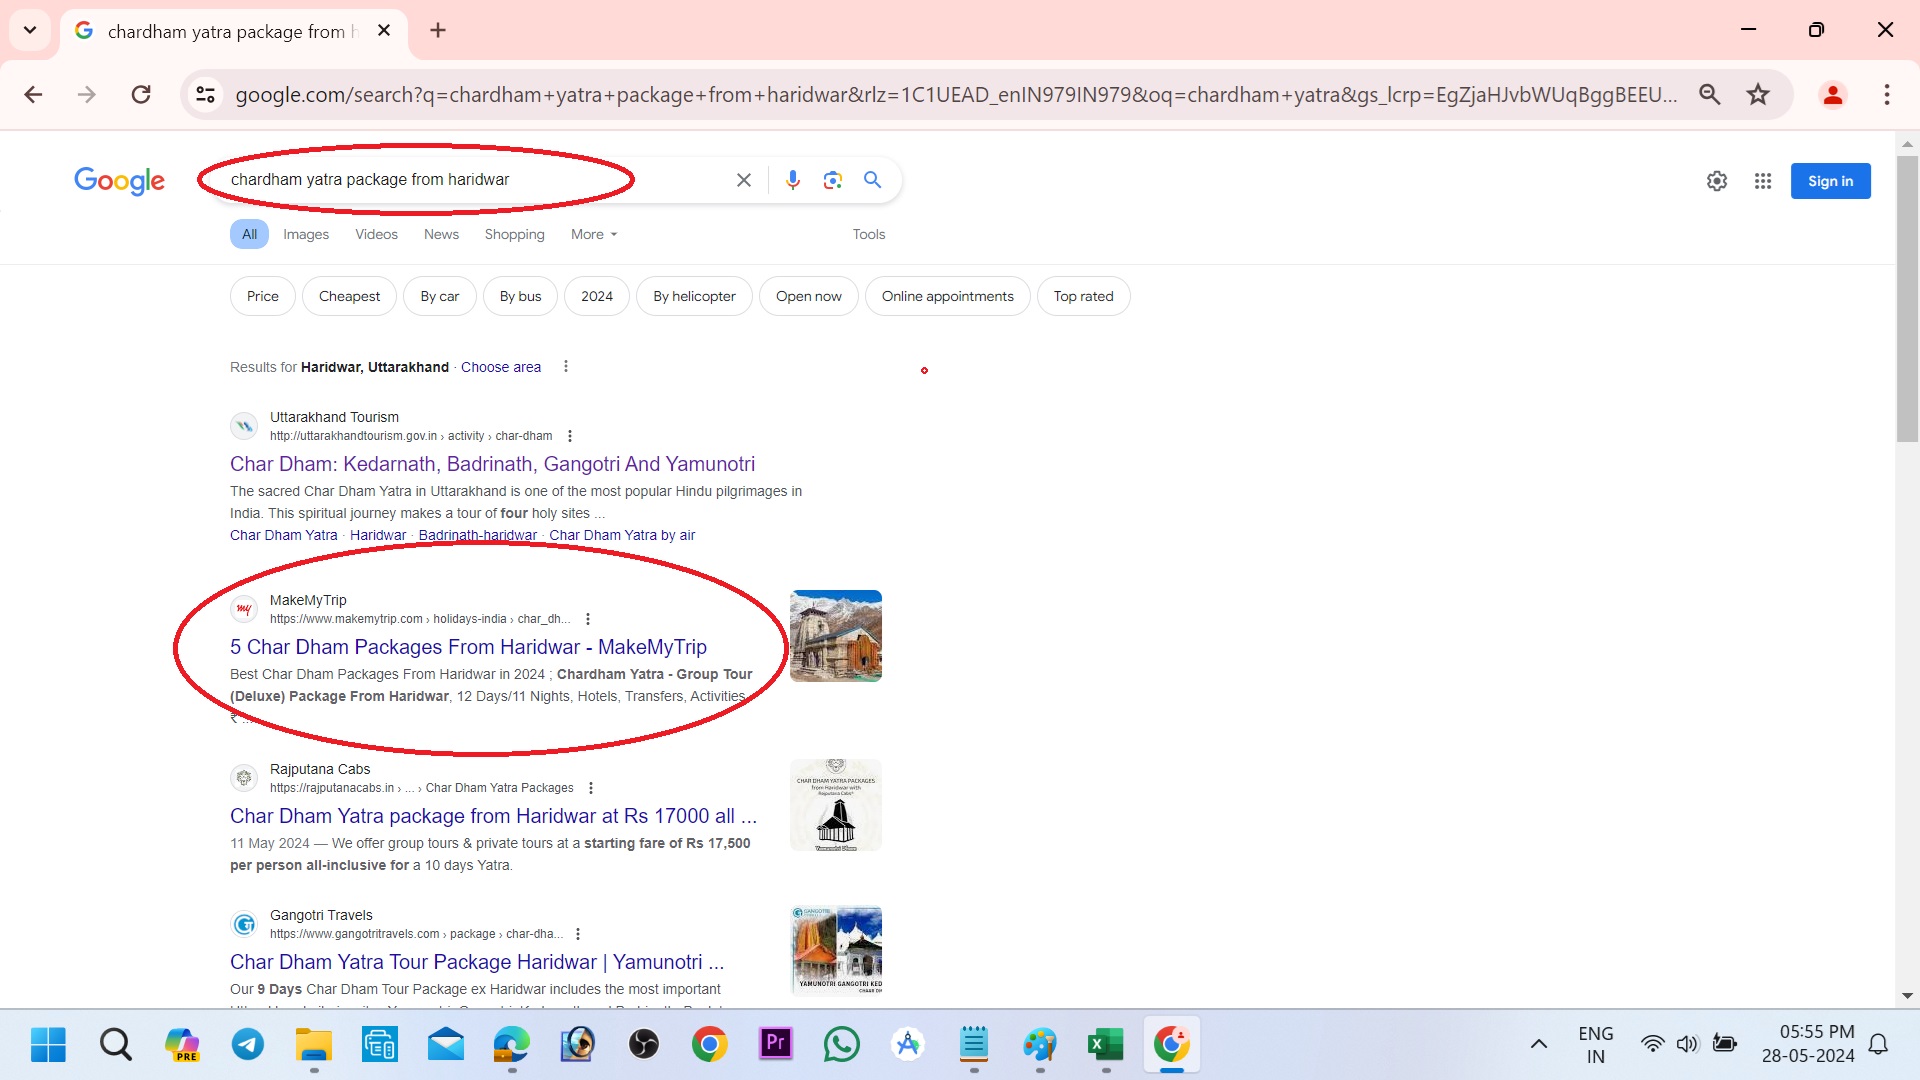Open 5 Char Dham Packages MakeMyTrip result

point(468,647)
